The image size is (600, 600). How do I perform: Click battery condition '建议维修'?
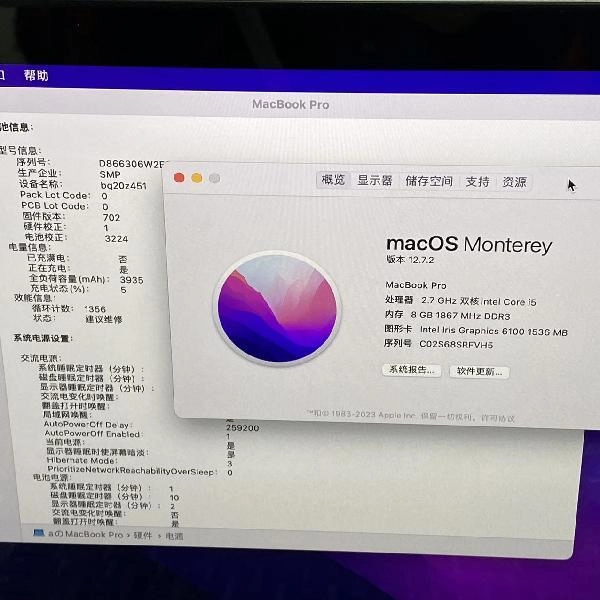pyautogui.click(x=104, y=319)
